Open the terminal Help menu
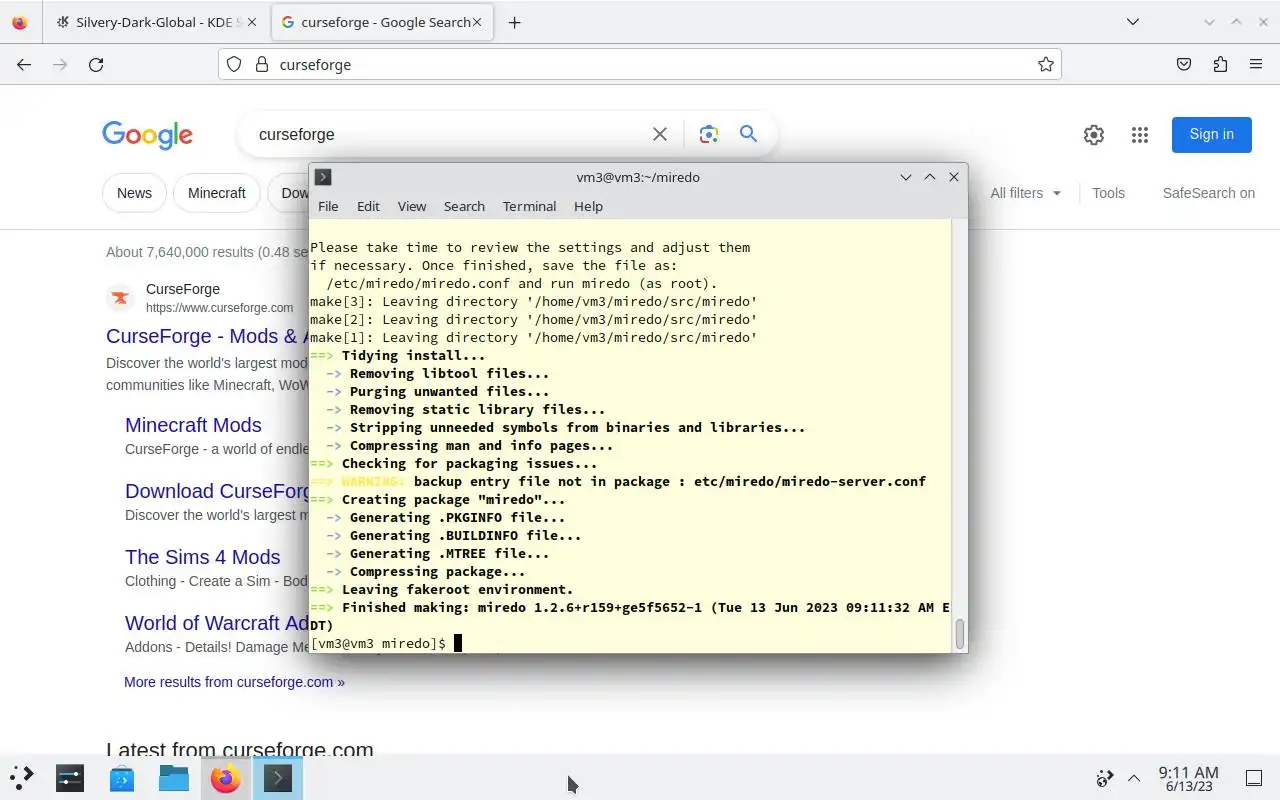Screen dimensions: 1280x800 (588, 206)
